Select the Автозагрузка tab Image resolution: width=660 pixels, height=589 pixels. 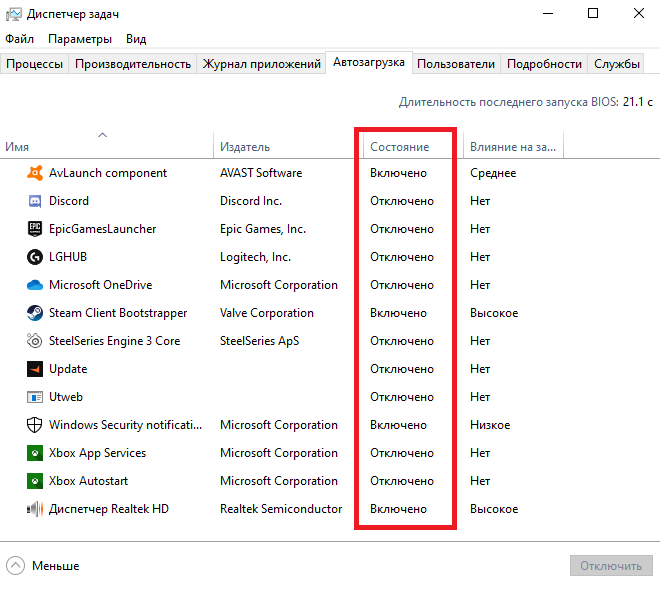369,62
